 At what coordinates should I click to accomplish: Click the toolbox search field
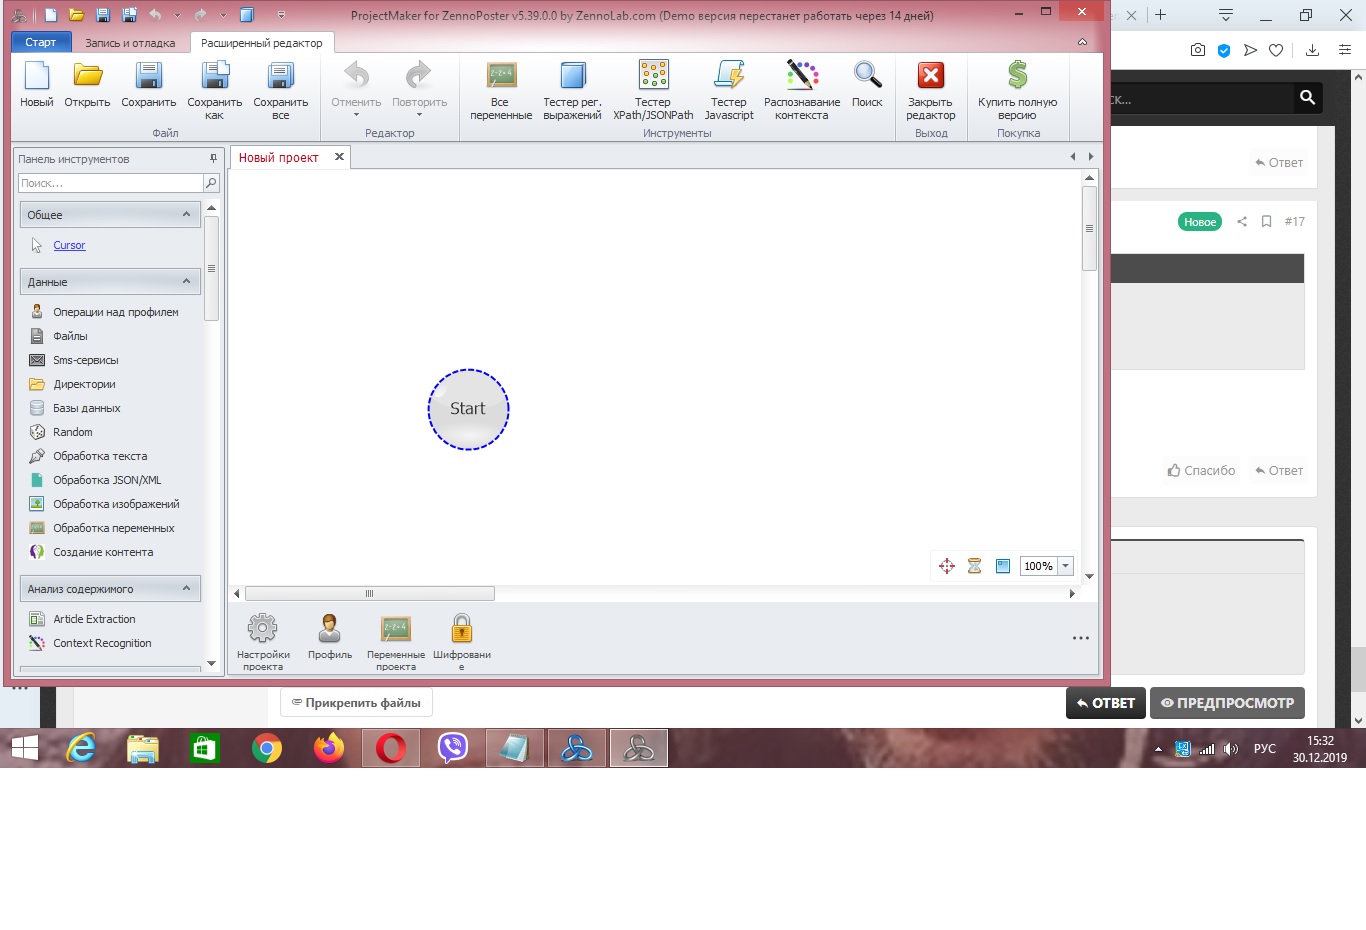pyautogui.click(x=110, y=183)
